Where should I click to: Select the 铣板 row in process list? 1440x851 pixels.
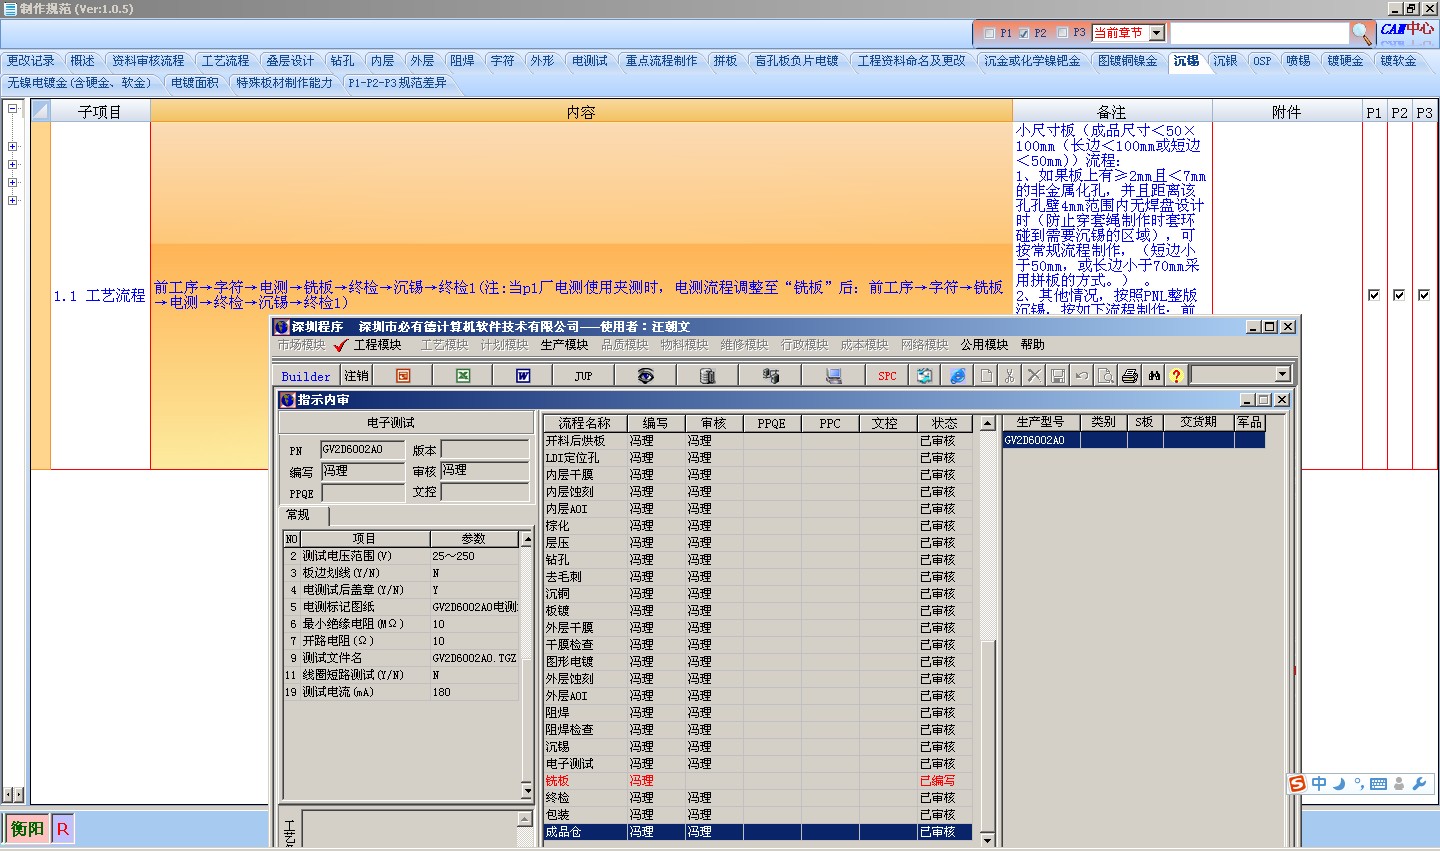pyautogui.click(x=757, y=781)
